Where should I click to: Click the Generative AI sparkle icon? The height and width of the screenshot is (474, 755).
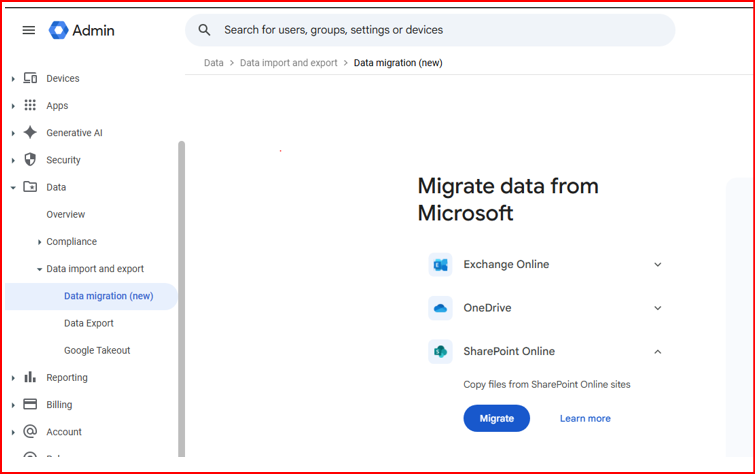30,133
